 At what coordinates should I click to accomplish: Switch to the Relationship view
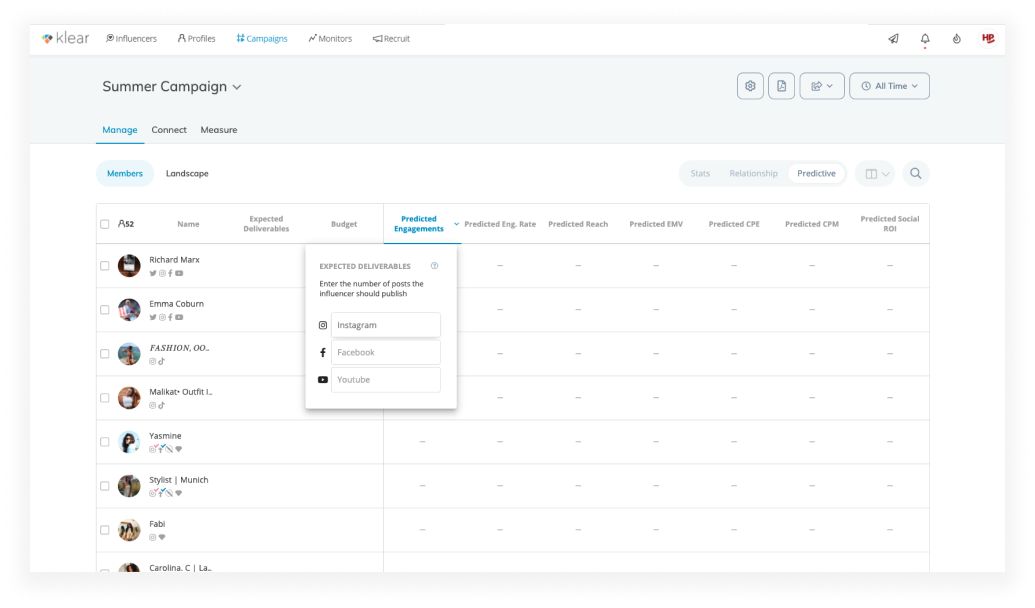pos(753,174)
